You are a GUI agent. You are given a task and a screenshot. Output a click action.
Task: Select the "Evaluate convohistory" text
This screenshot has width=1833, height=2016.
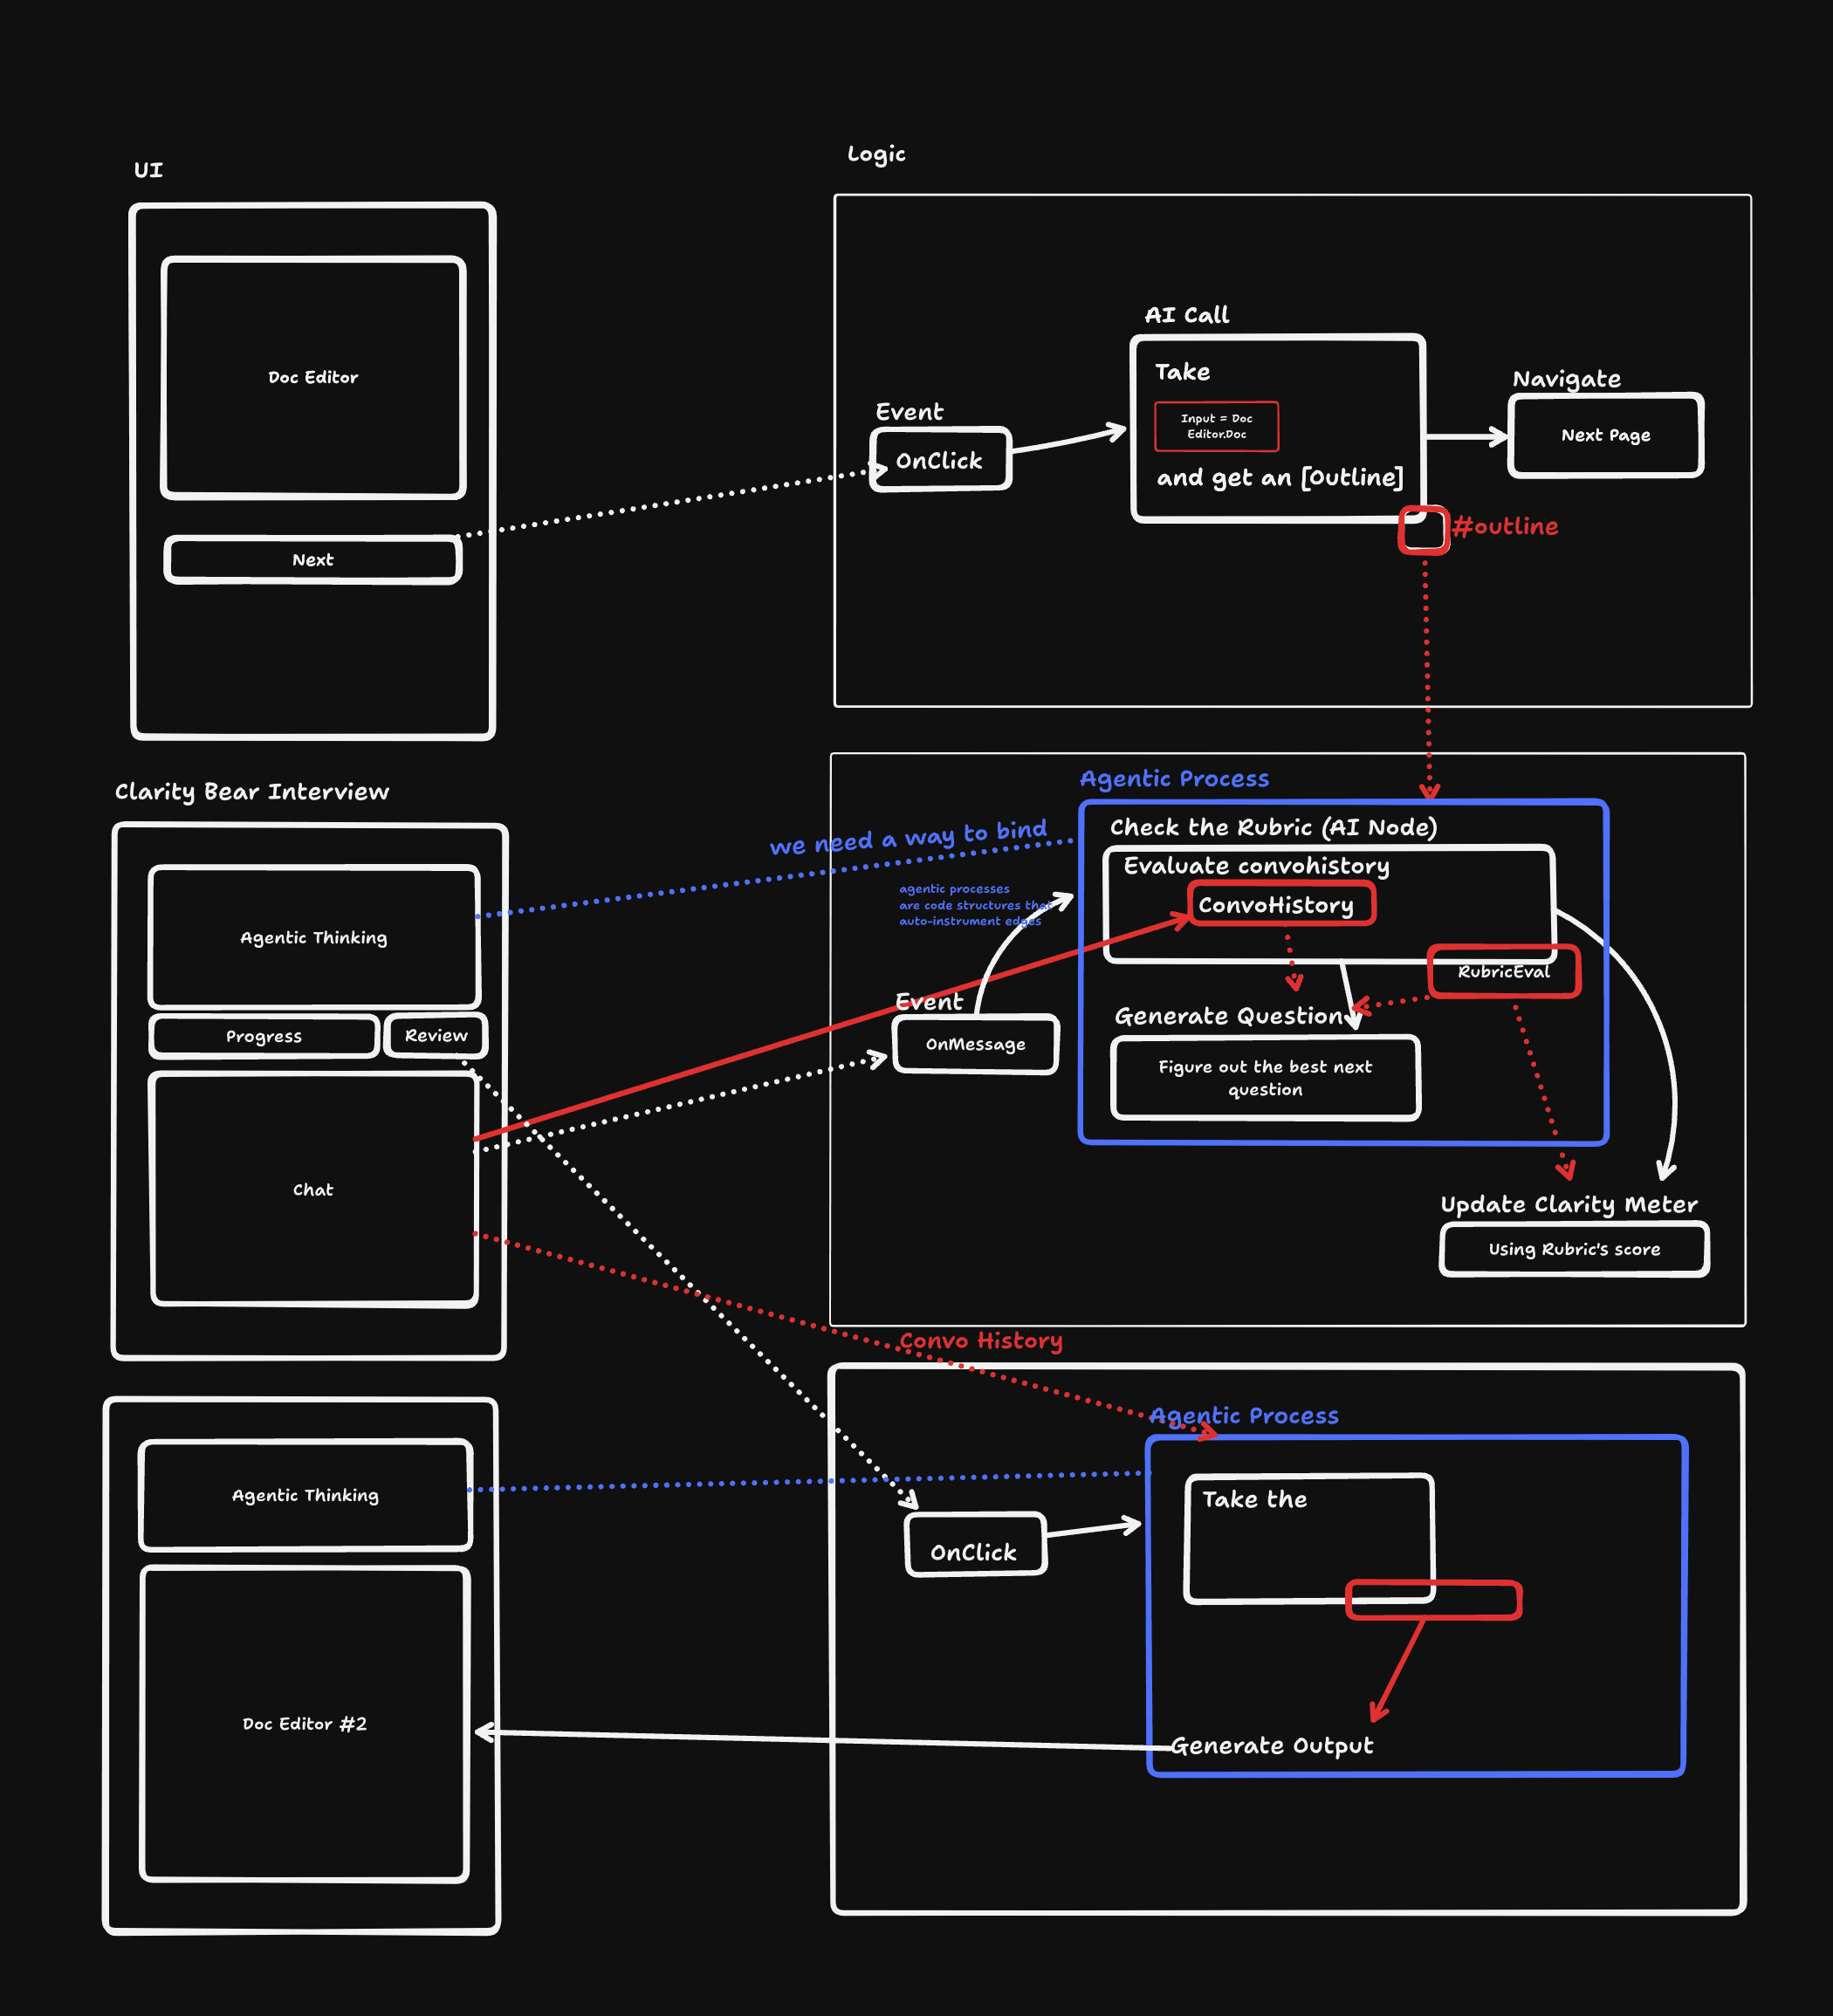point(1256,866)
